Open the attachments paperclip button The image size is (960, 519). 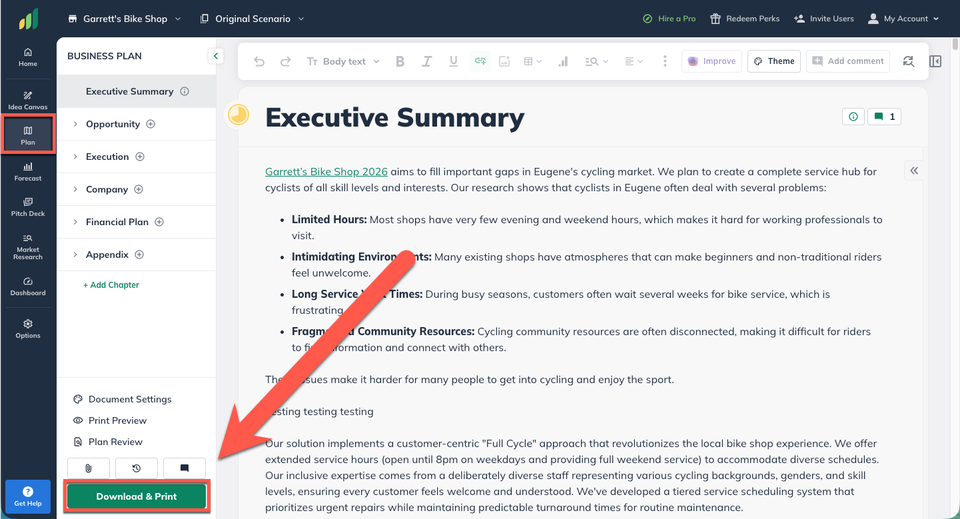click(x=88, y=468)
